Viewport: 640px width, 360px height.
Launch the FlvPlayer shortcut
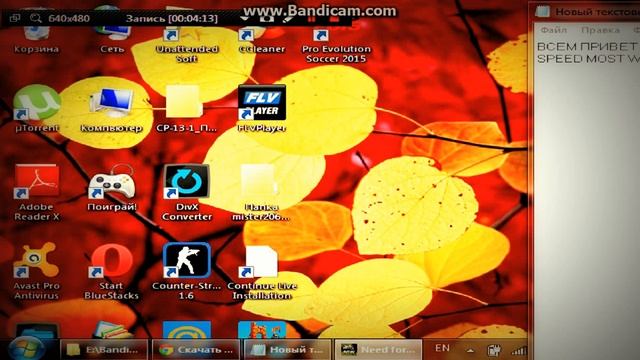coord(262,109)
